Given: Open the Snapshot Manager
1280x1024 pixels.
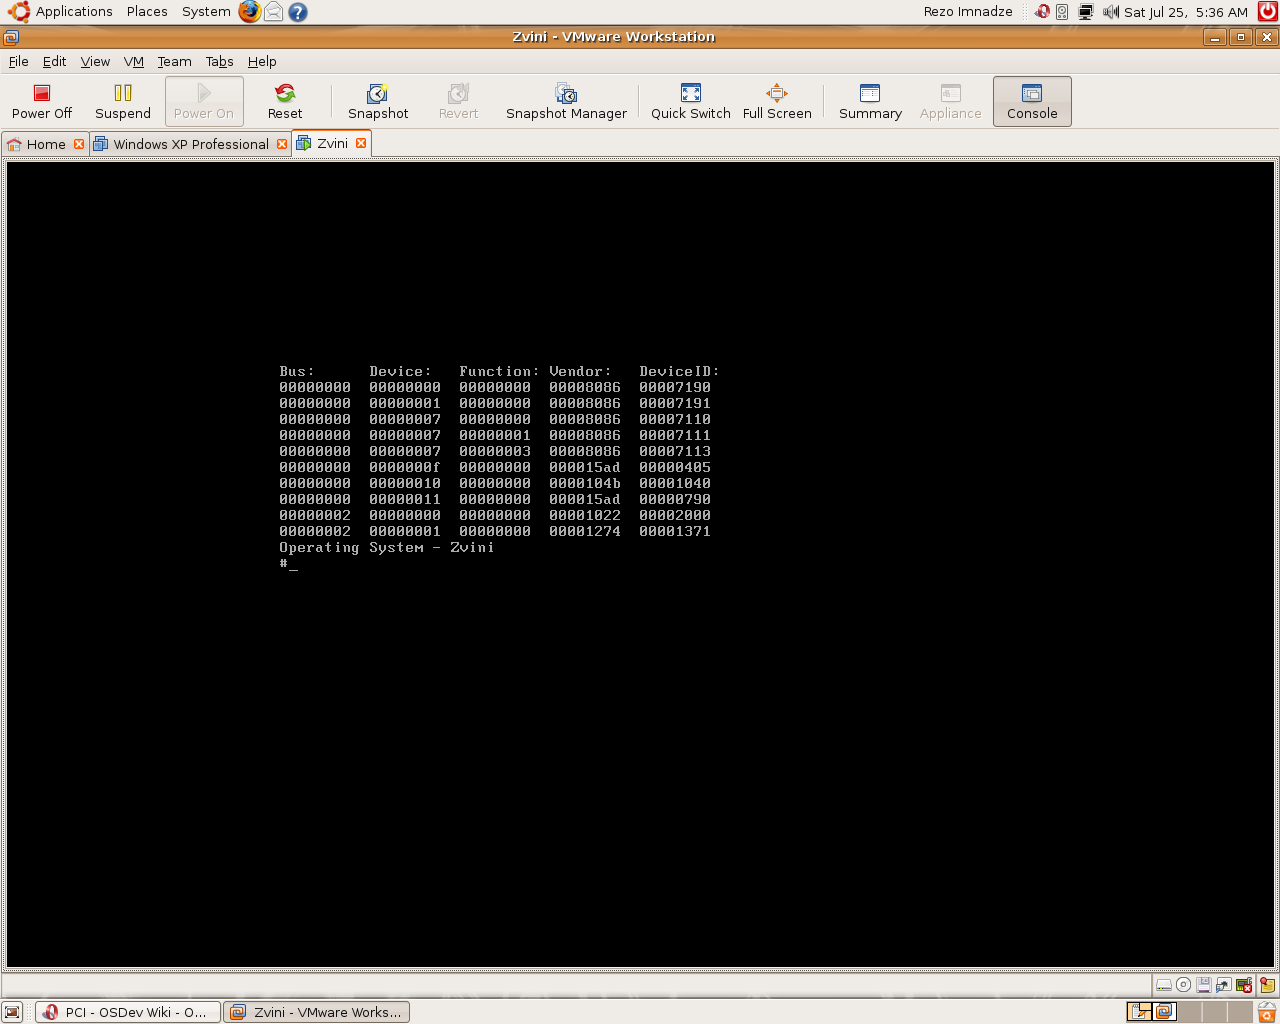Looking at the screenshot, I should point(566,102).
